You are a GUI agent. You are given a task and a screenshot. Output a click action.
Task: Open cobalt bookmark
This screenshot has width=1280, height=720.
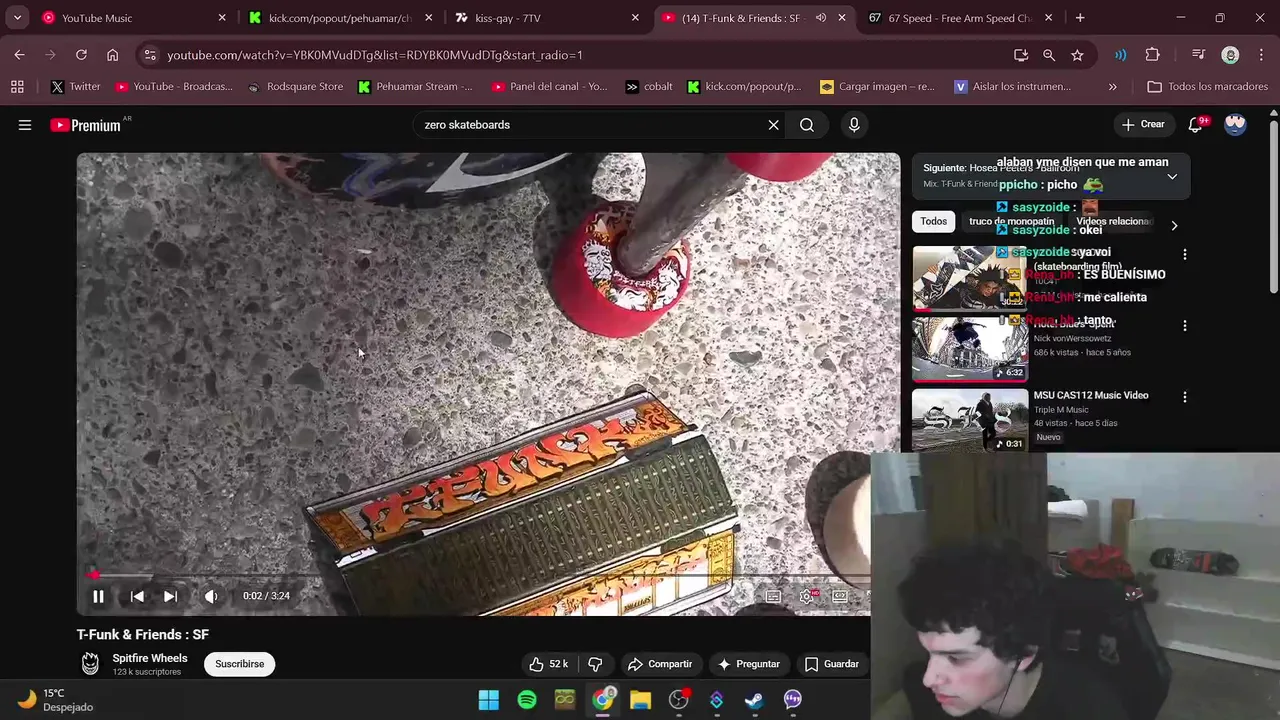[649, 87]
